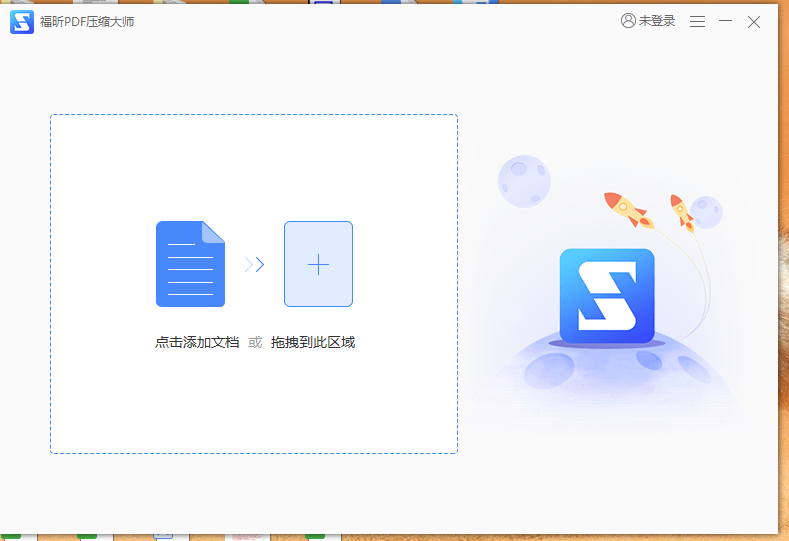The width and height of the screenshot is (789, 541).
Task: Click the 点击添加文档 text
Action: tap(197, 342)
